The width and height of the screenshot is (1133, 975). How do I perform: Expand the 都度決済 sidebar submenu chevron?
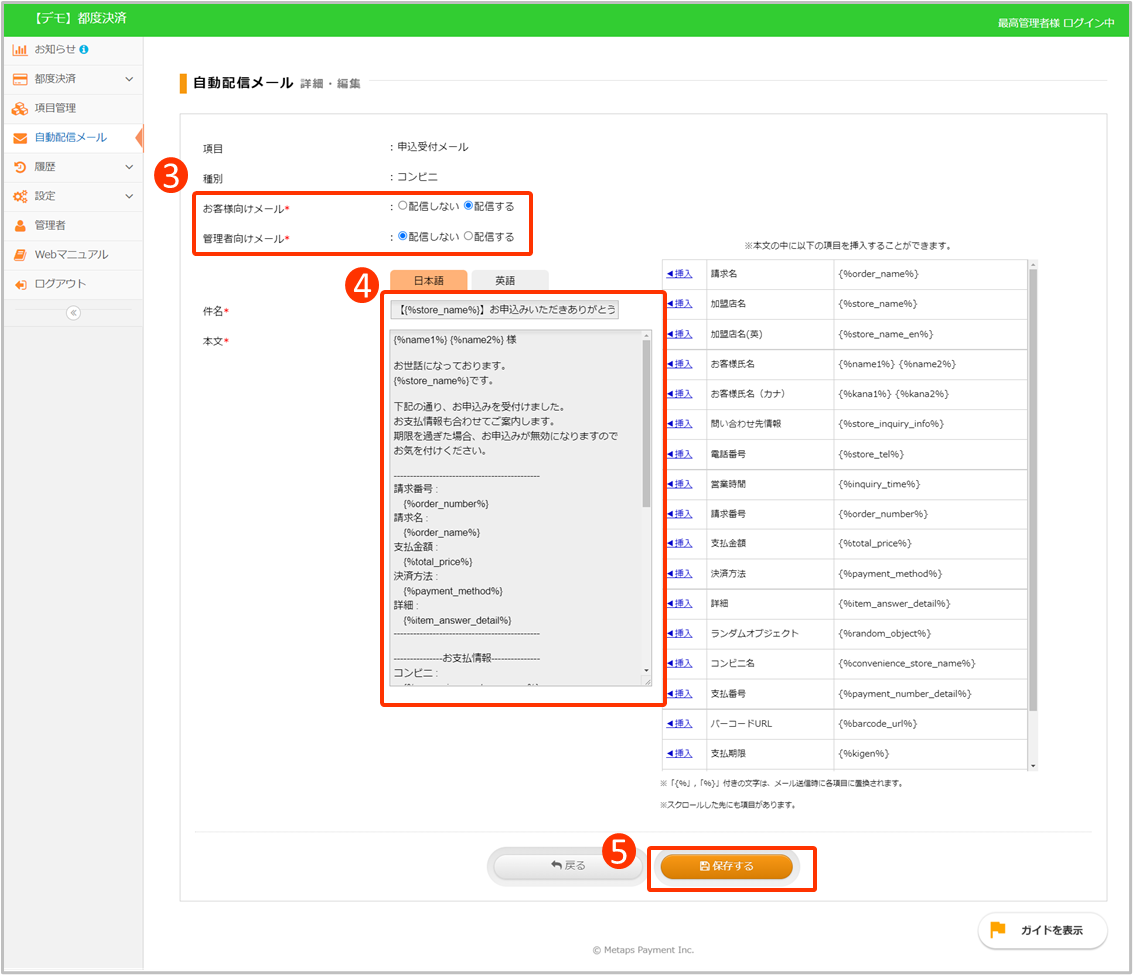tap(128, 79)
